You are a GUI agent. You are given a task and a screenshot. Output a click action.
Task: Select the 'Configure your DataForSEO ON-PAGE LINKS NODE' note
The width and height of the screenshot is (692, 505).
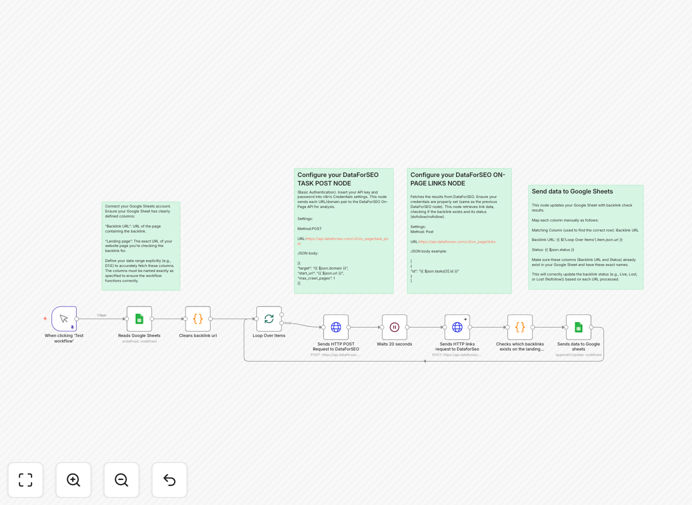pyautogui.click(x=459, y=231)
